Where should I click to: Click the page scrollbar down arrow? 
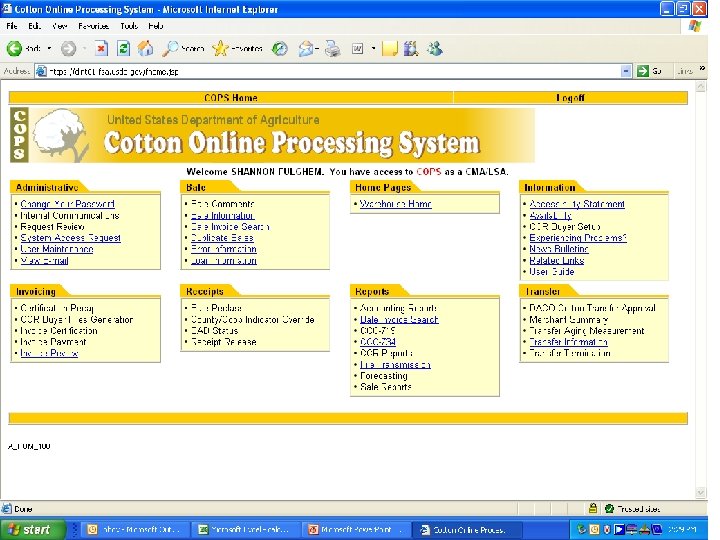[701, 493]
